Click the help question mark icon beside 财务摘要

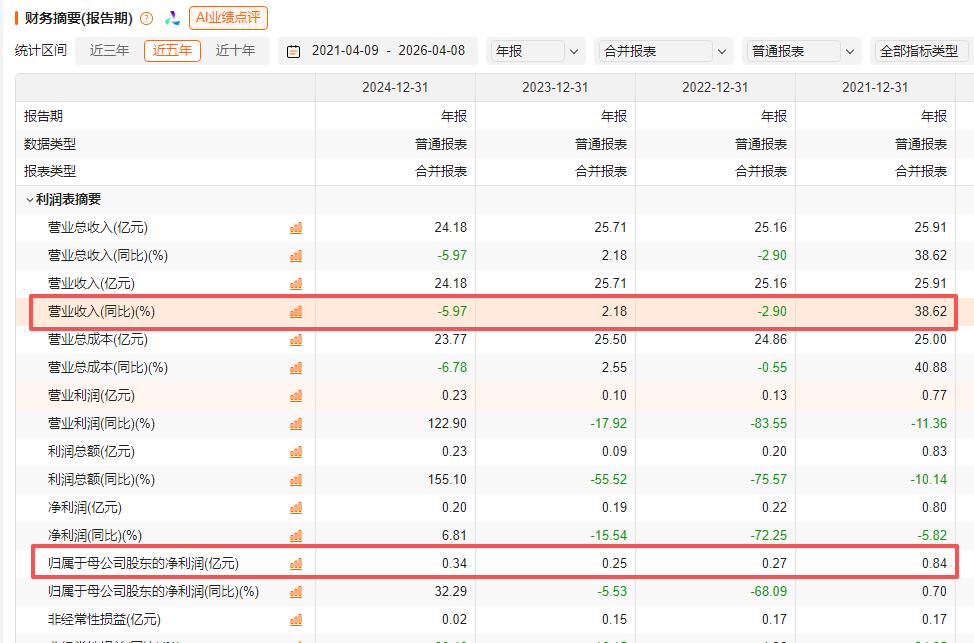(147, 18)
